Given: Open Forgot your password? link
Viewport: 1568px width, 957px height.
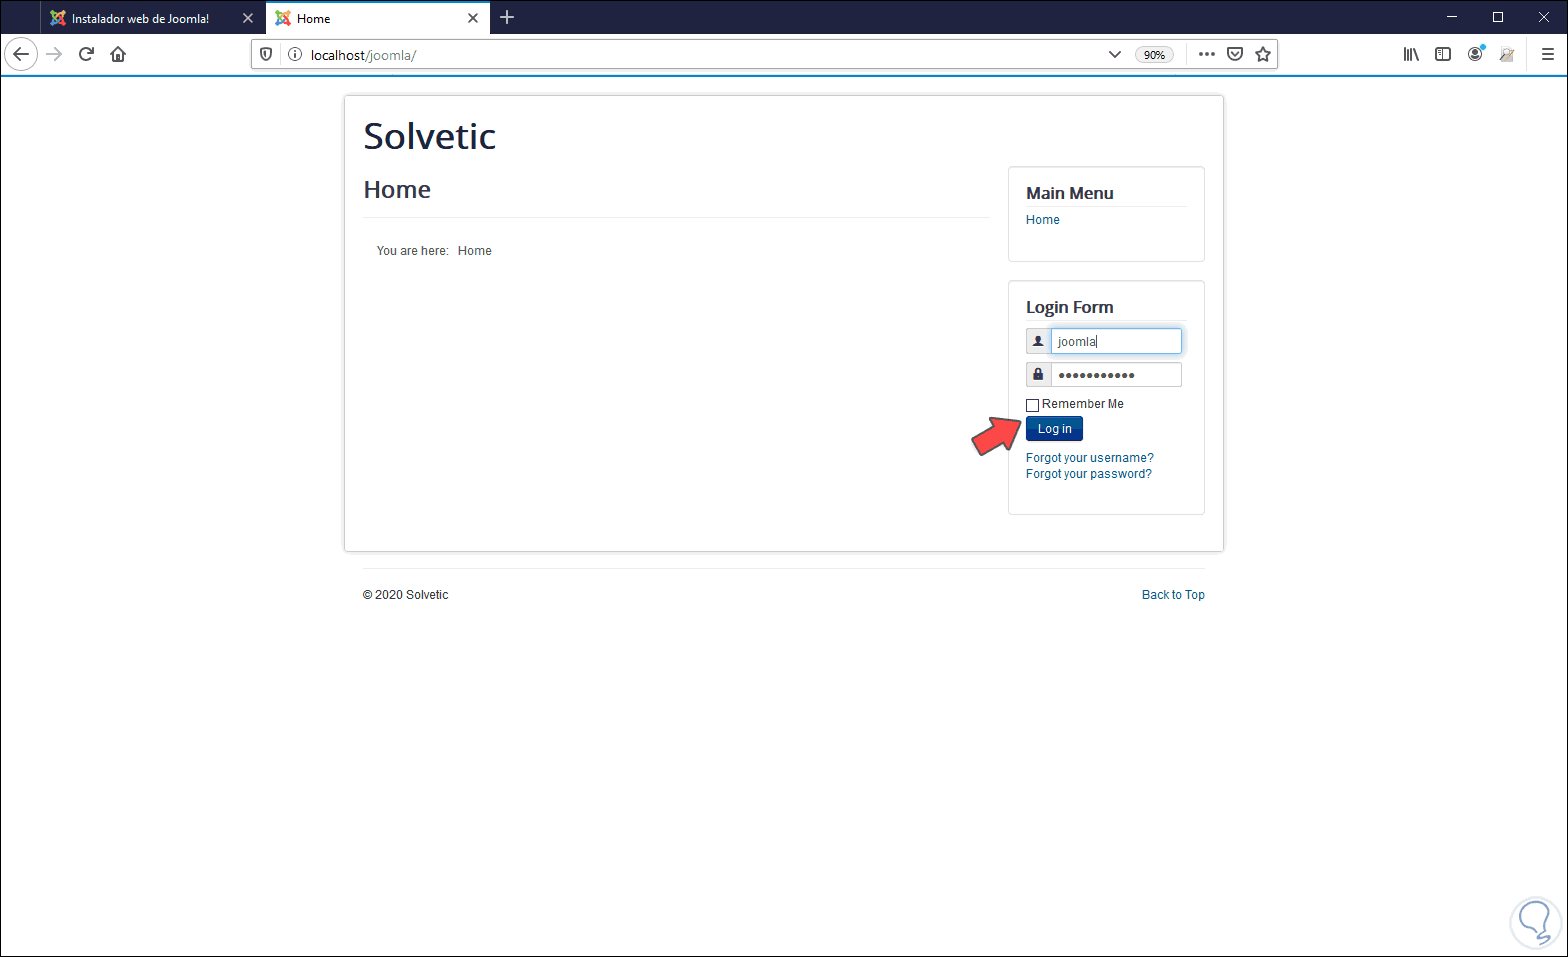Looking at the screenshot, I should (1089, 474).
